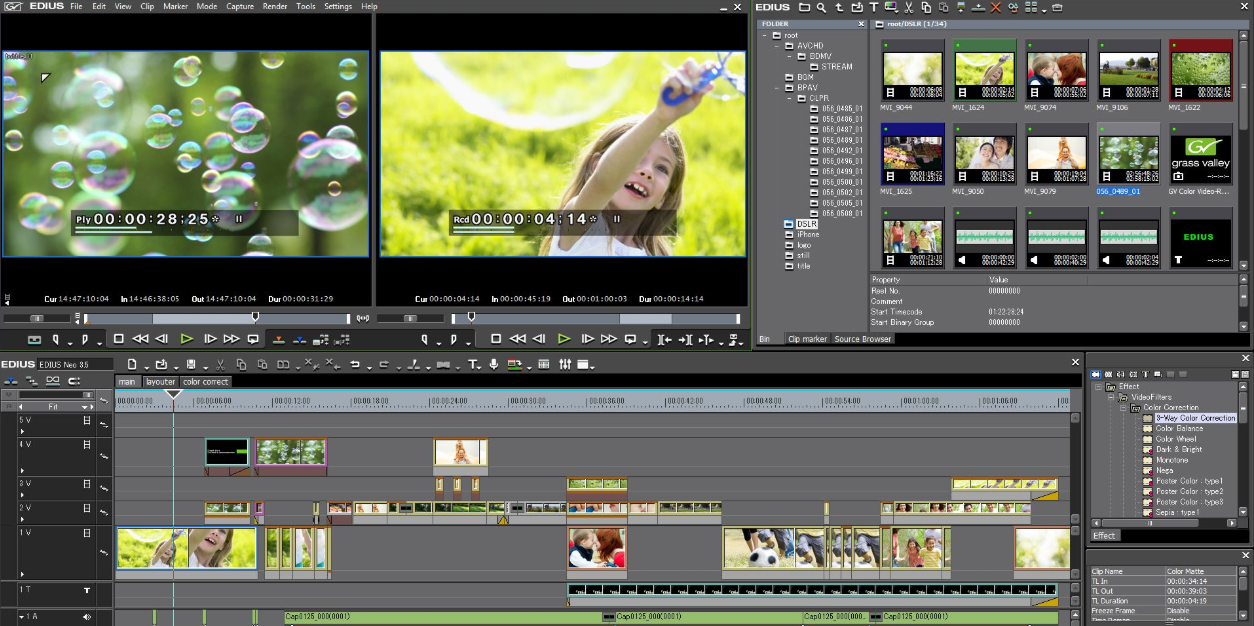
Task: Select the MVI_1624 clip thumbnail
Action: (985, 70)
